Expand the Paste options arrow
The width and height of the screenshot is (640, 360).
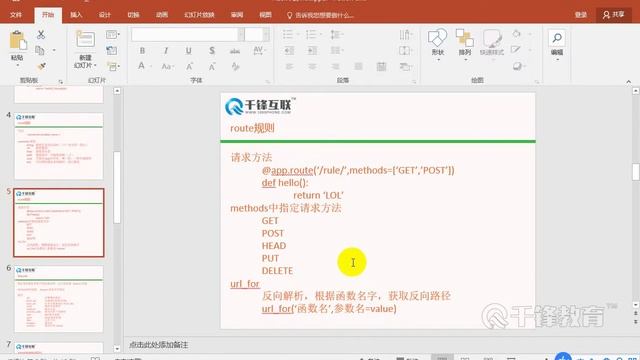[18, 65]
